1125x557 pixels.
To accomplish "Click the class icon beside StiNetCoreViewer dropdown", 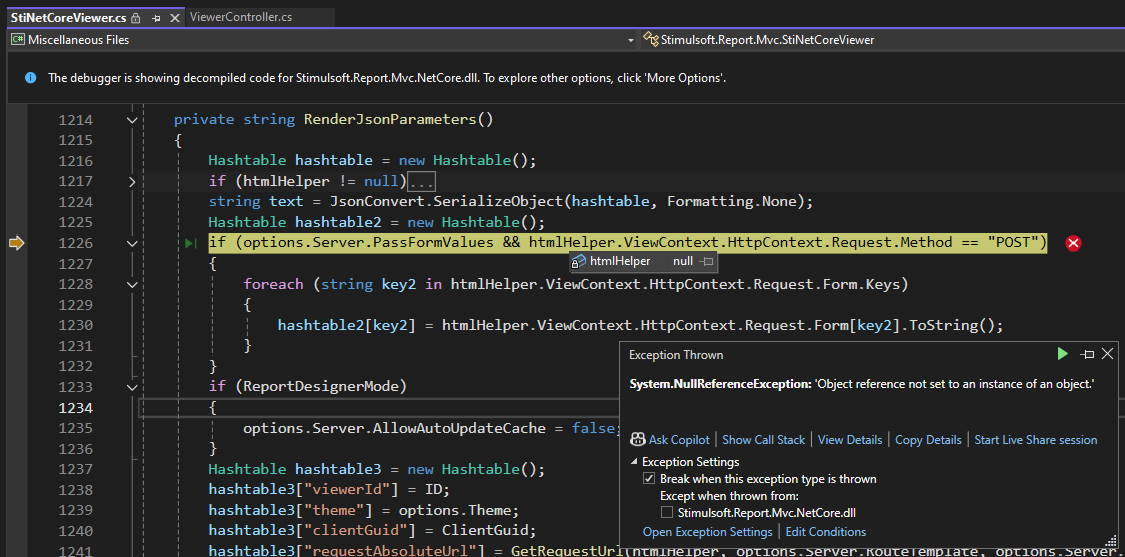I will coord(651,39).
